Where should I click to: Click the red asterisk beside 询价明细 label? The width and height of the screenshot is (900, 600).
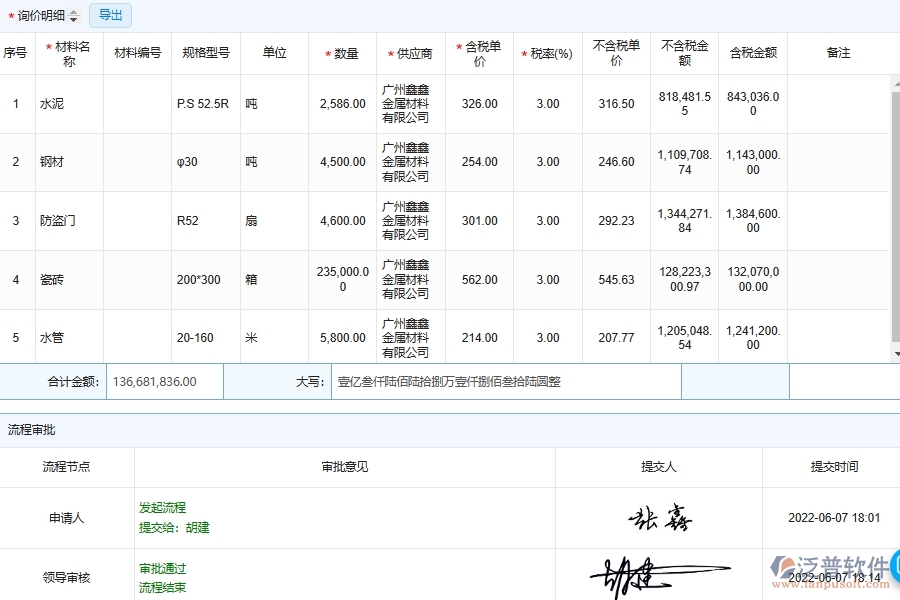[x=11, y=15]
